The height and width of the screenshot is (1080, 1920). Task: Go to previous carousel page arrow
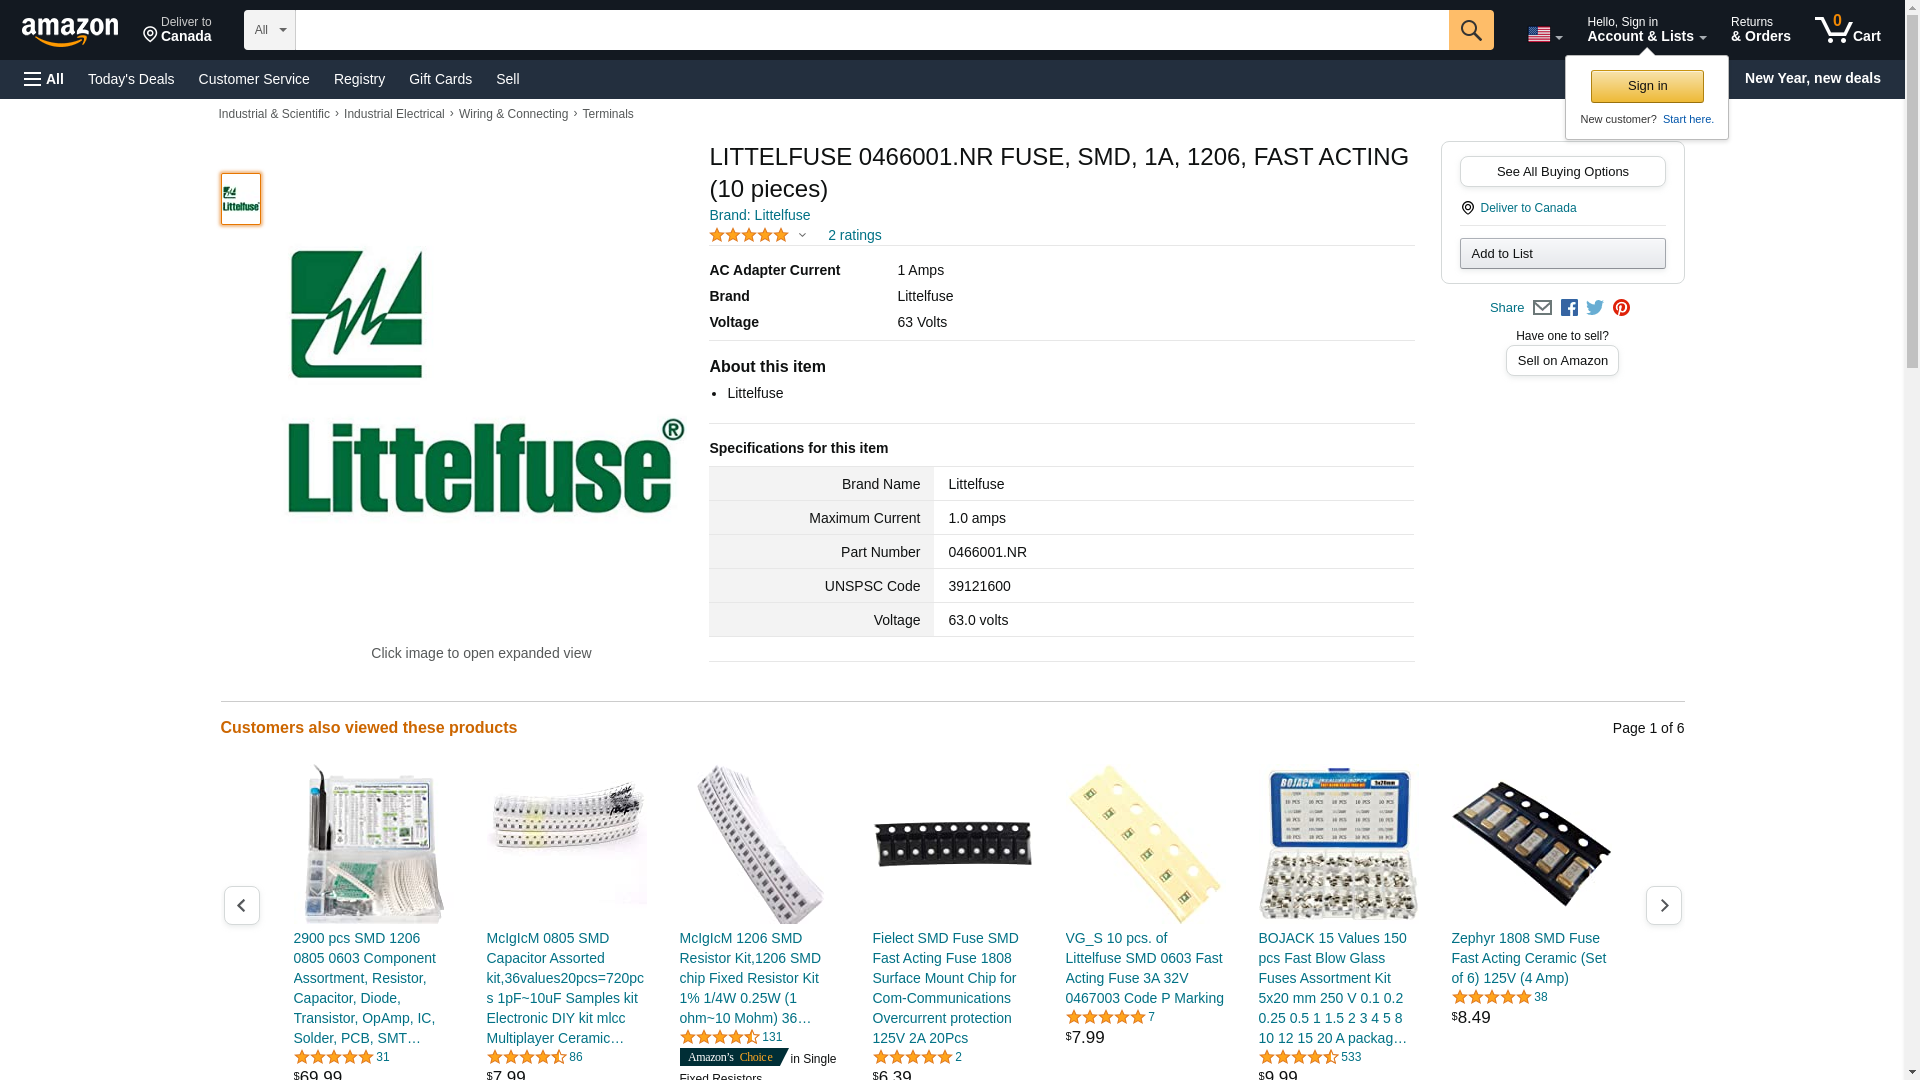click(x=242, y=905)
